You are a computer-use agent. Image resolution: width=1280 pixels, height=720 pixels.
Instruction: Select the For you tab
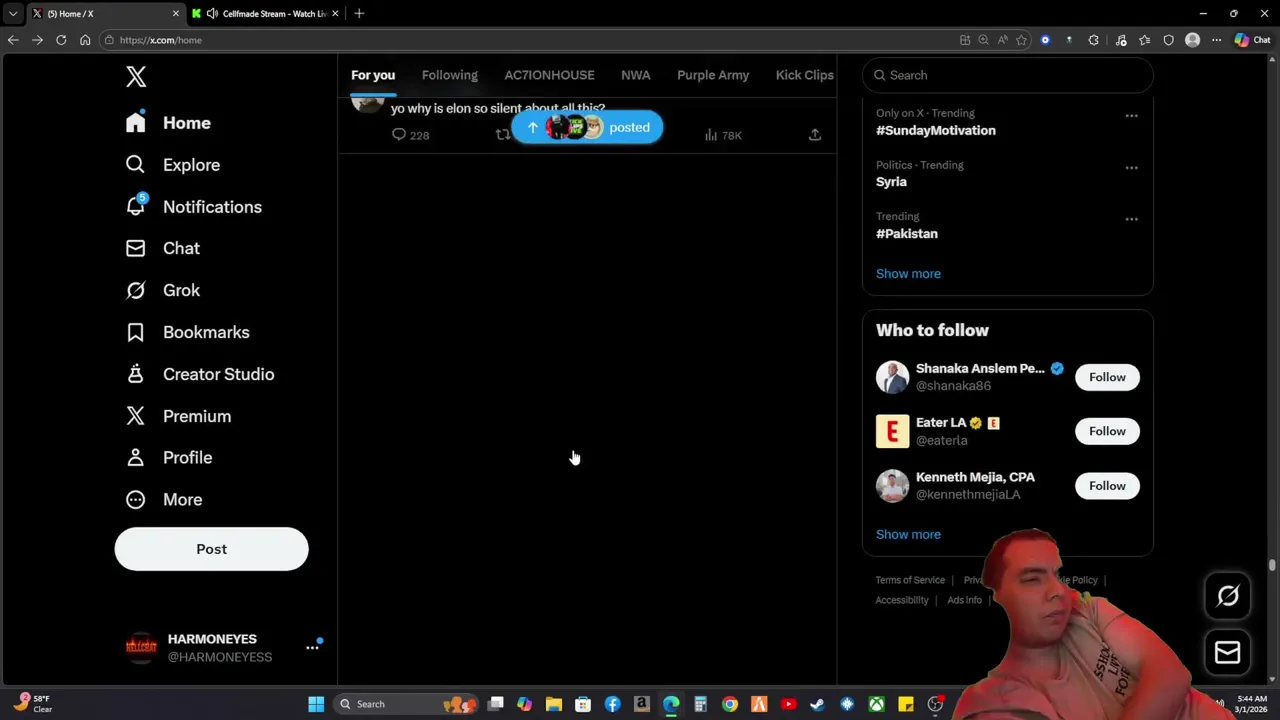click(x=373, y=75)
